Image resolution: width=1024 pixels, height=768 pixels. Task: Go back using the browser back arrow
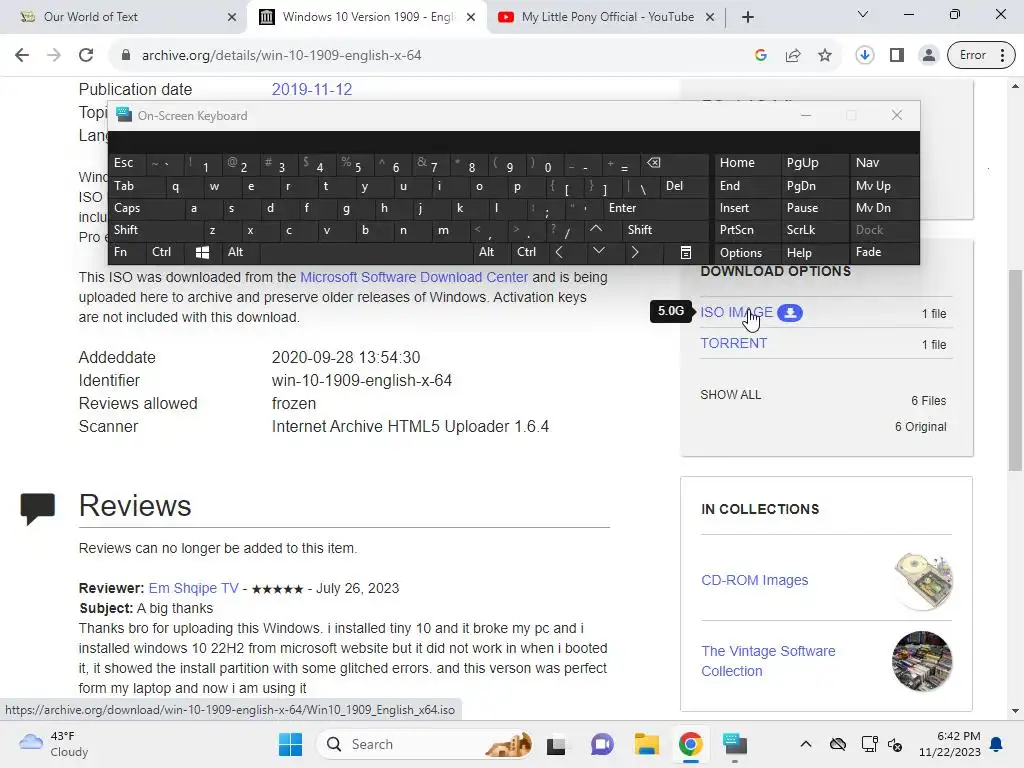pyautogui.click(x=22, y=56)
